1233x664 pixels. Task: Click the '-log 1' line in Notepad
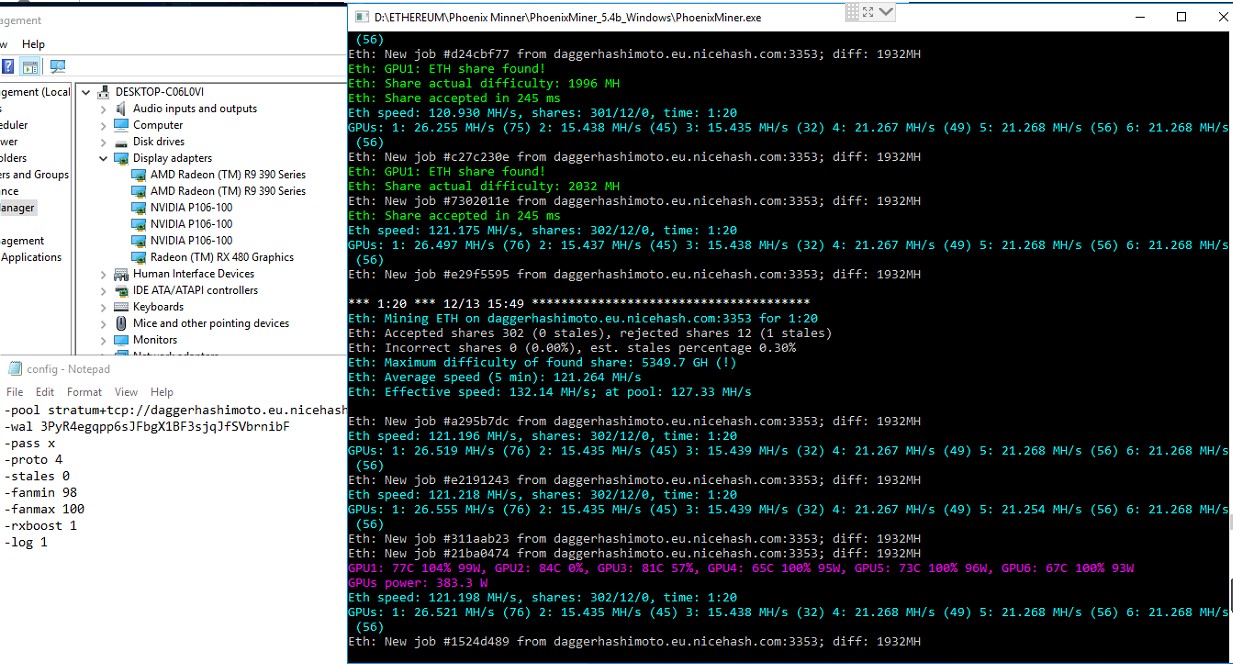pyautogui.click(x=26, y=542)
